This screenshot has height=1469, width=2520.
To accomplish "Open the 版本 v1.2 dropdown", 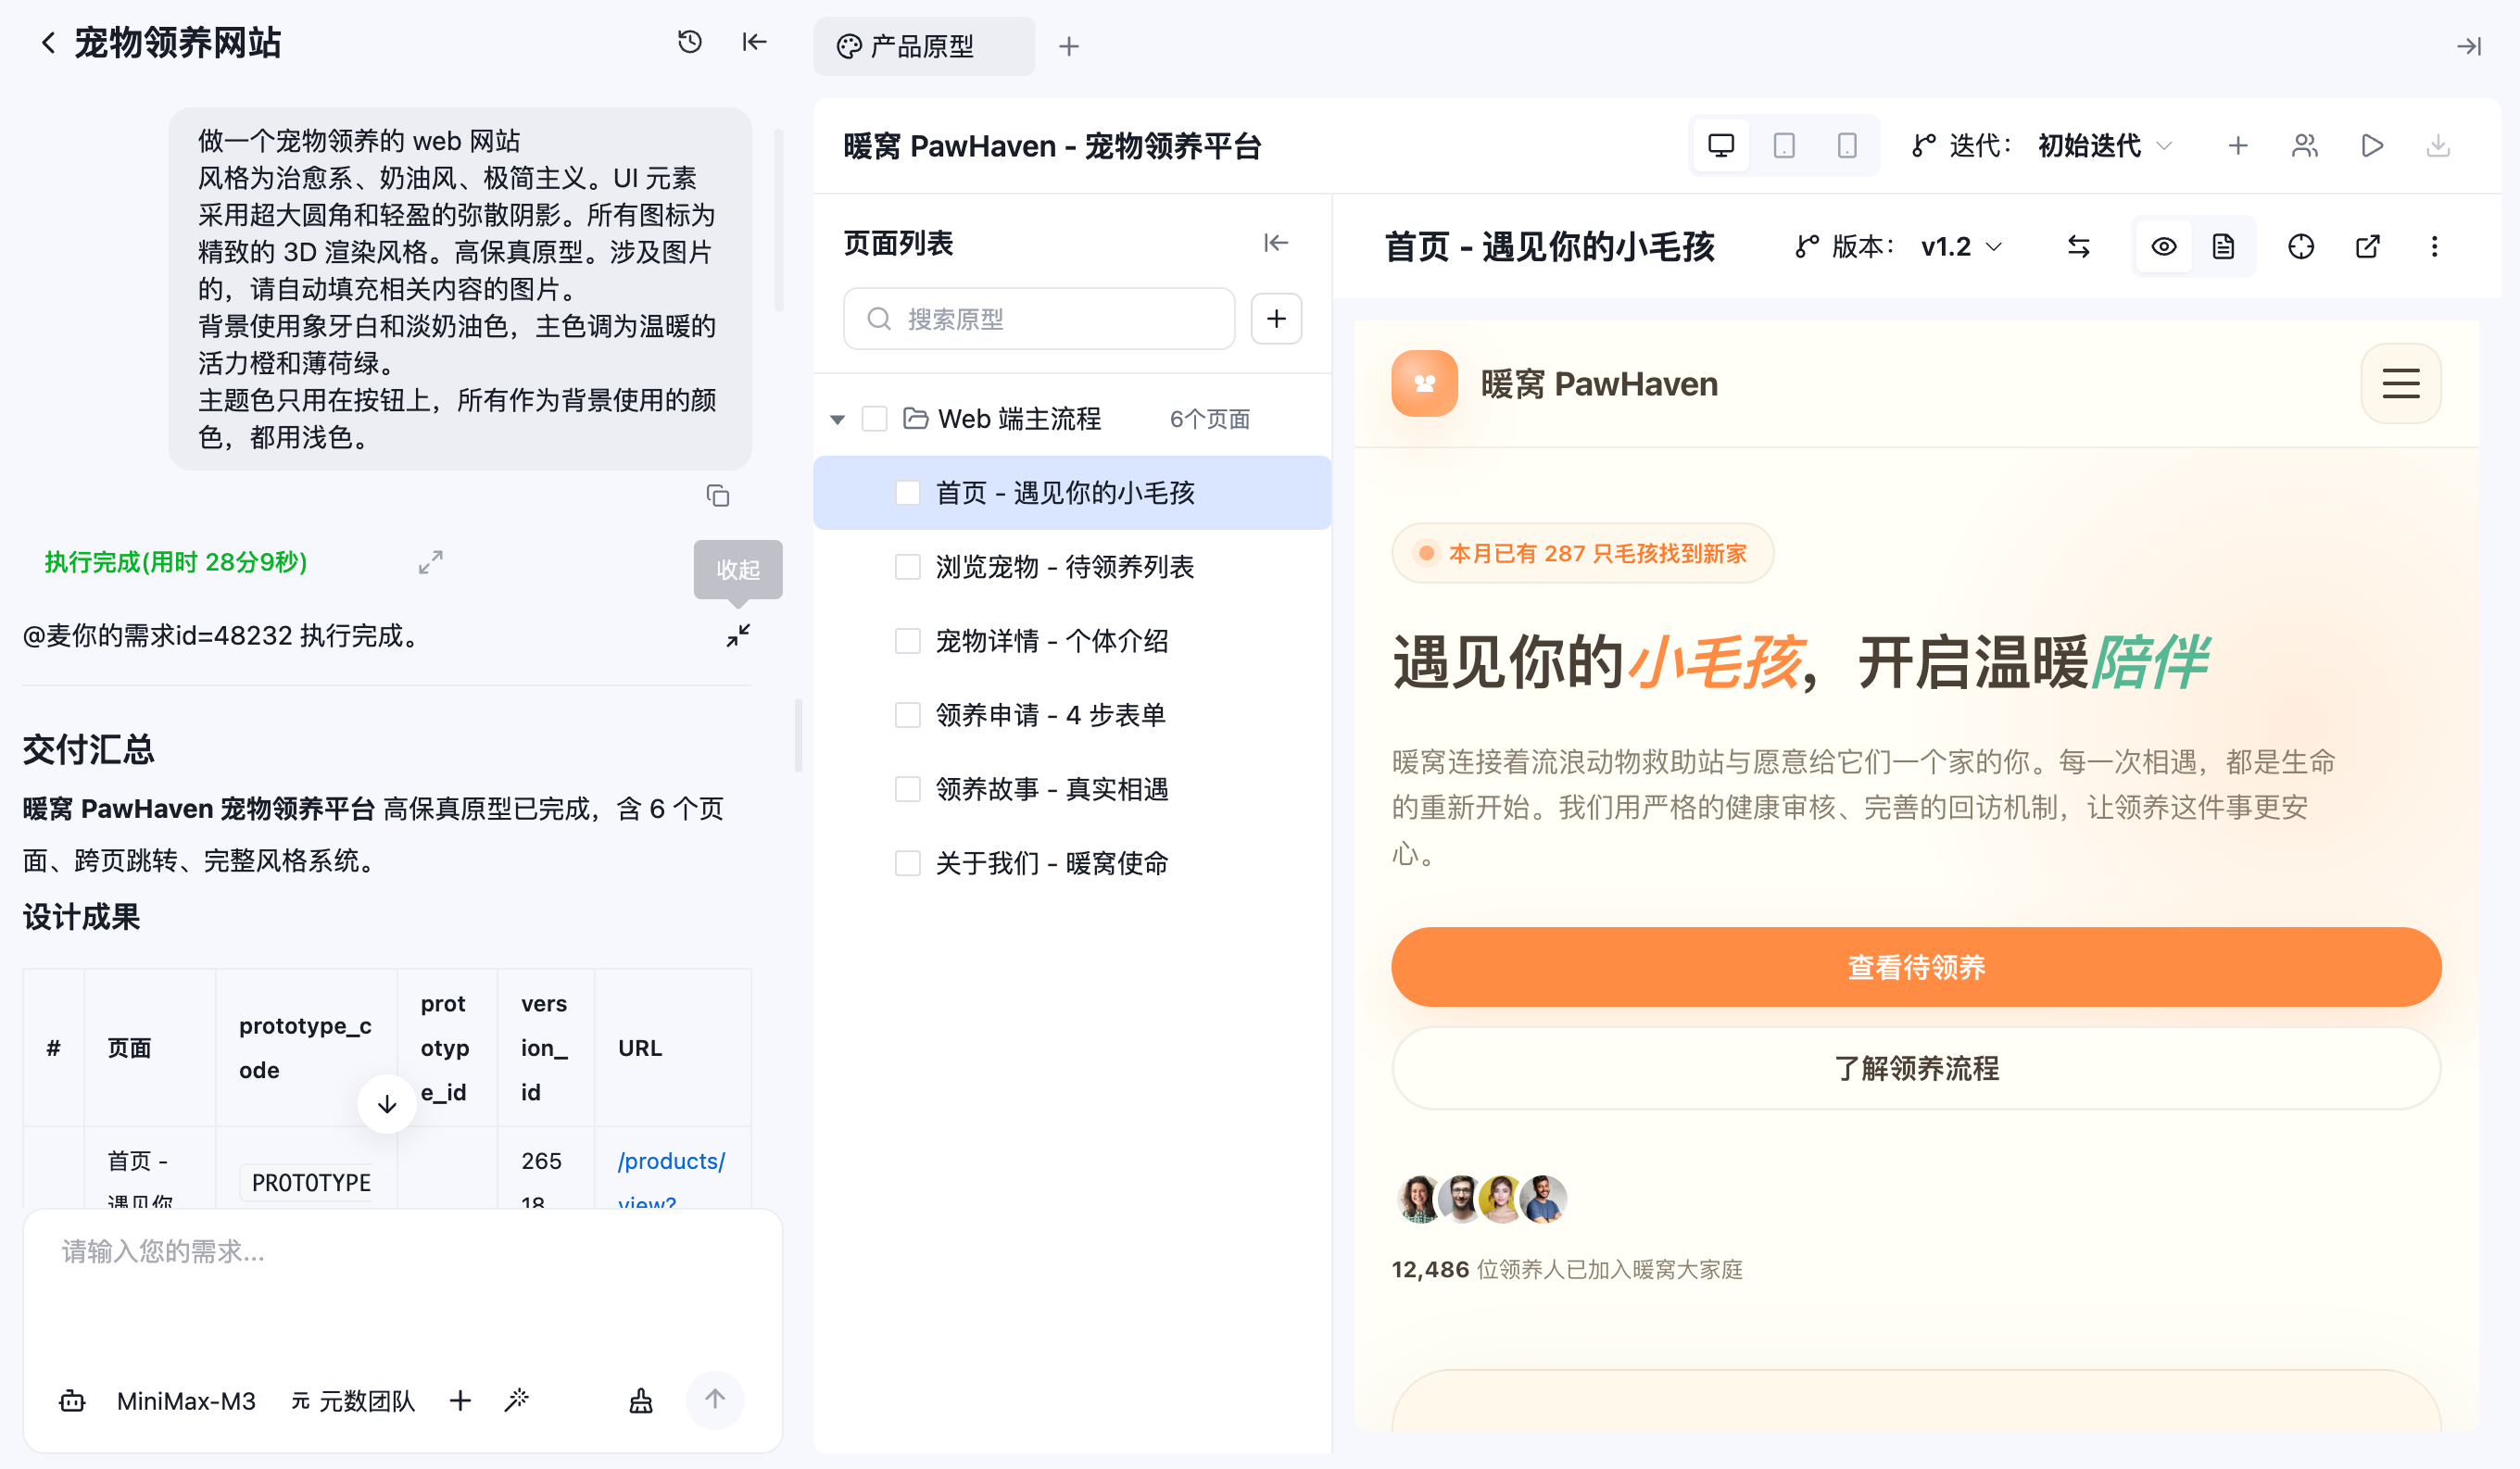I will point(1961,246).
